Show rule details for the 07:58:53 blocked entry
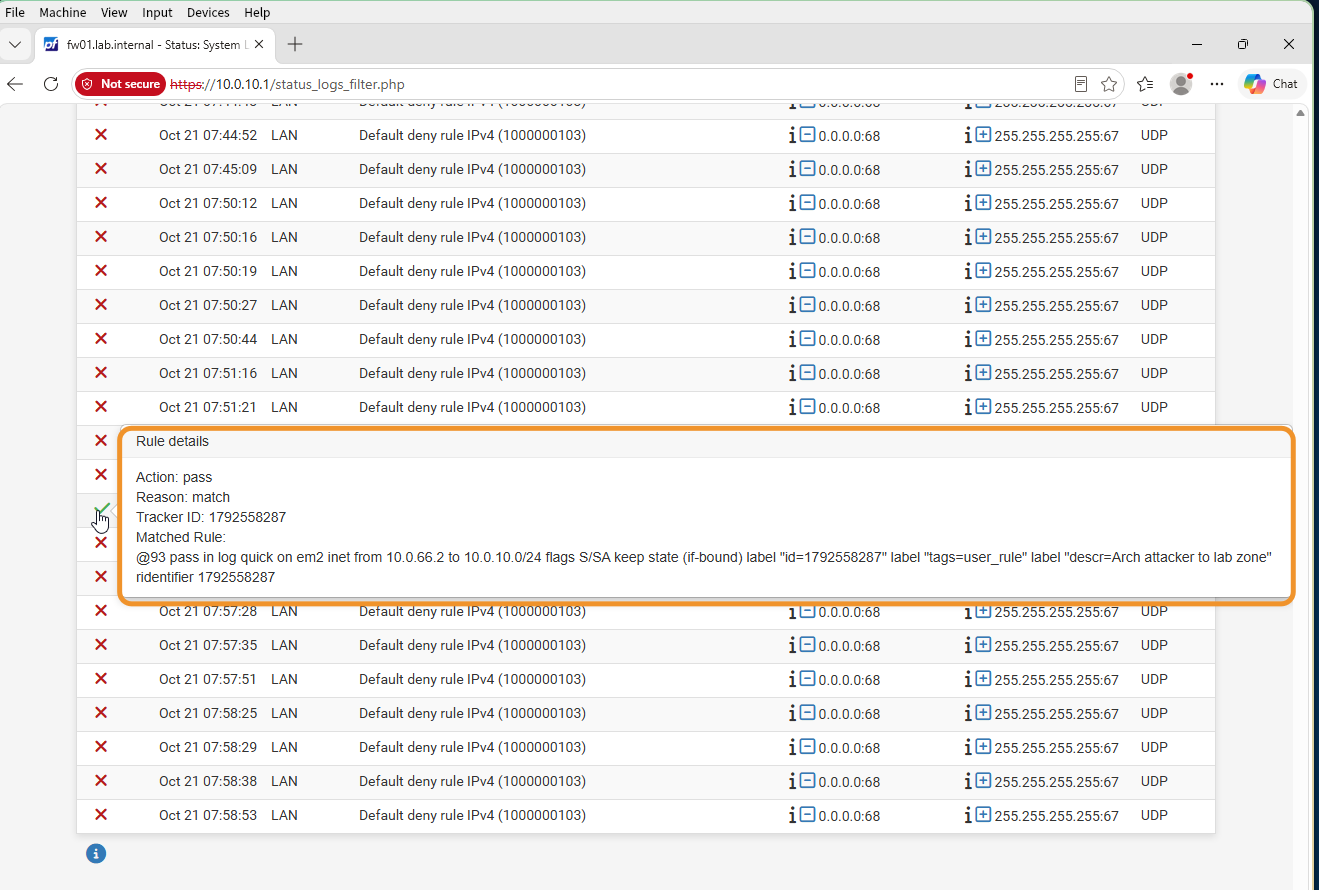This screenshot has width=1319, height=890. pyautogui.click(x=101, y=815)
